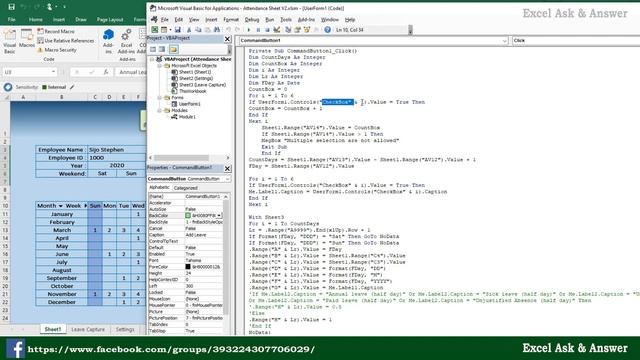
Task: Click the ForeColor black color swatch
Action: pyautogui.click(x=188, y=267)
